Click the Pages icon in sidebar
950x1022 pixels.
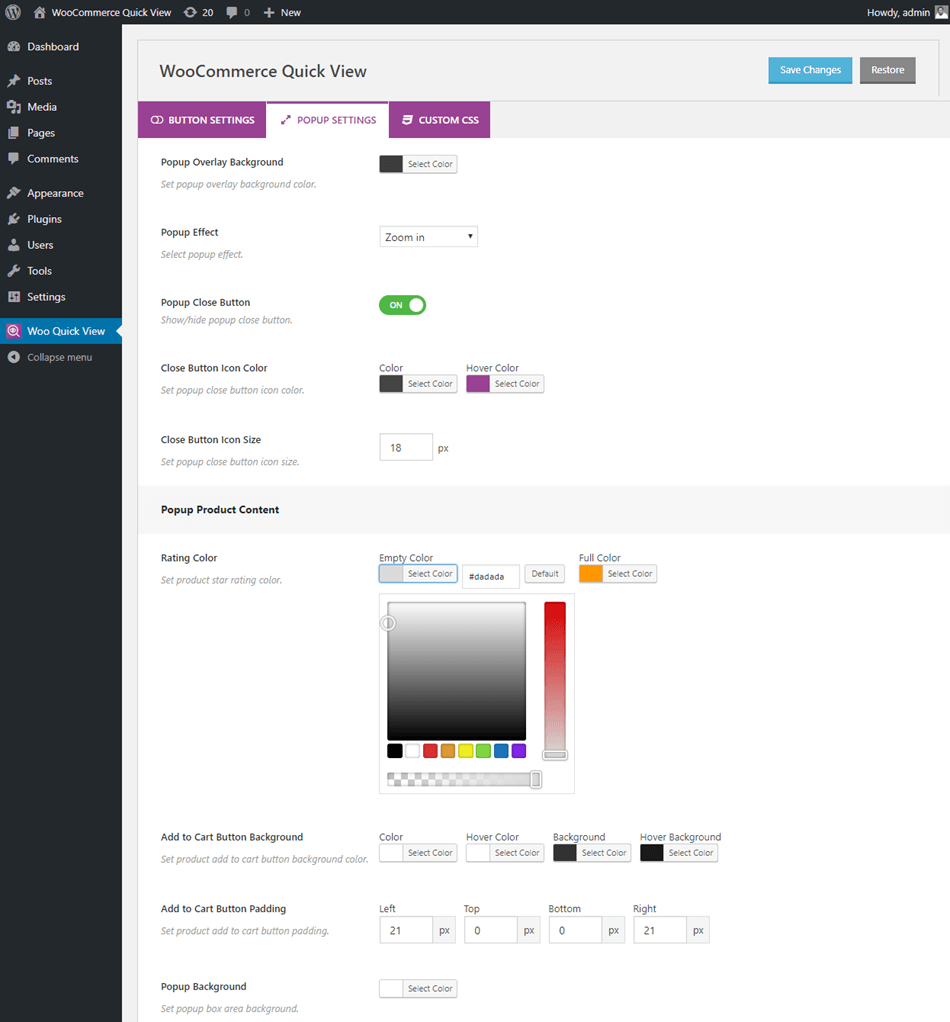pos(14,133)
